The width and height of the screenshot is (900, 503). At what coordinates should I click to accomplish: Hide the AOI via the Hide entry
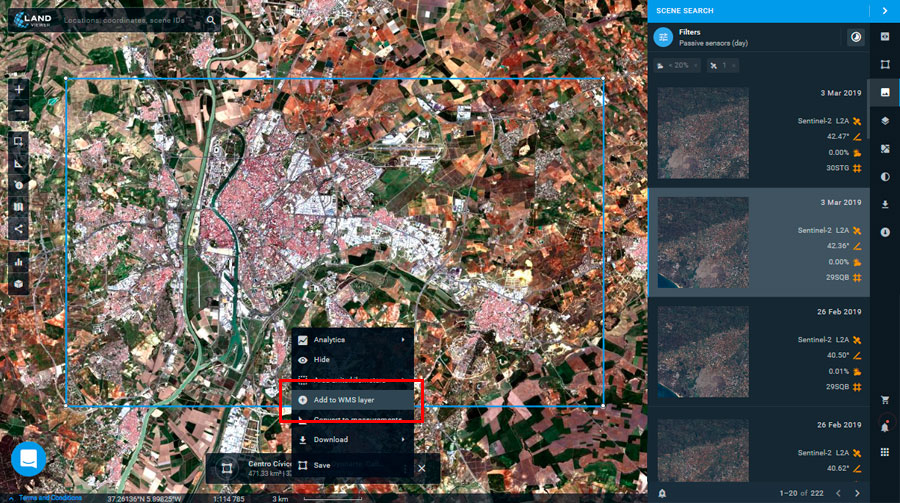(x=352, y=359)
